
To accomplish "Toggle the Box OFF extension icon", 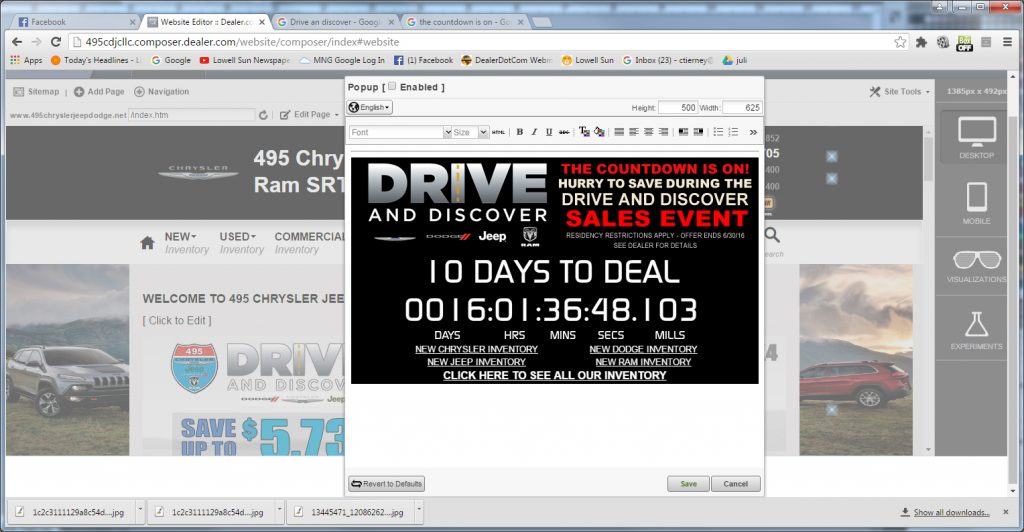I will point(965,42).
